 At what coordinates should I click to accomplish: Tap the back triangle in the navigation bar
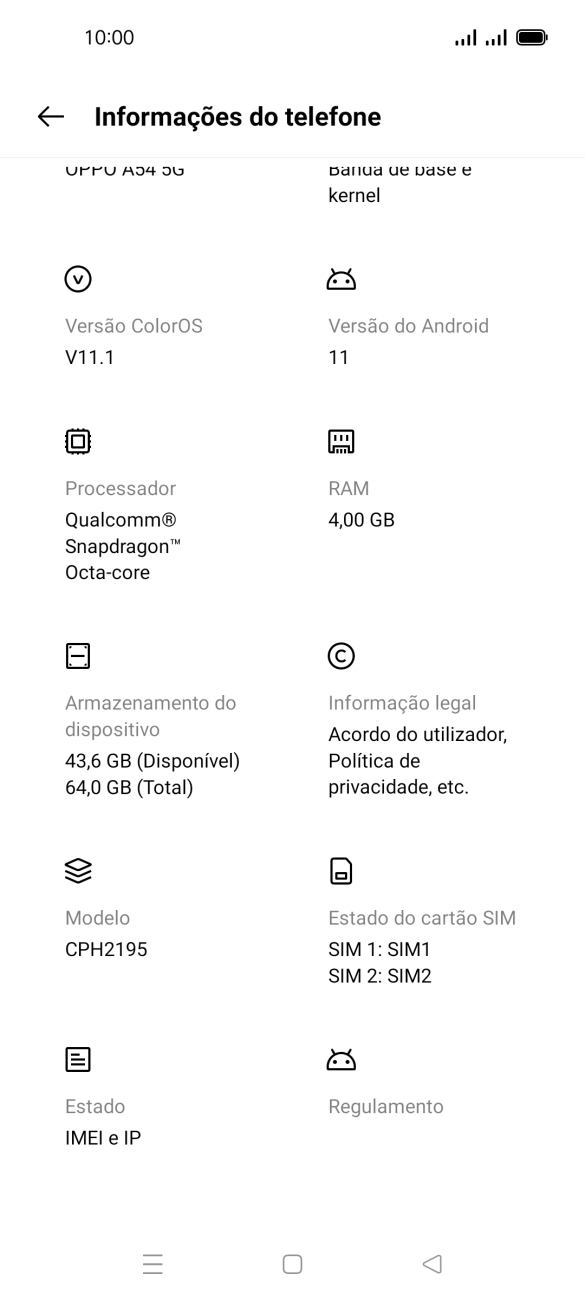click(432, 1264)
